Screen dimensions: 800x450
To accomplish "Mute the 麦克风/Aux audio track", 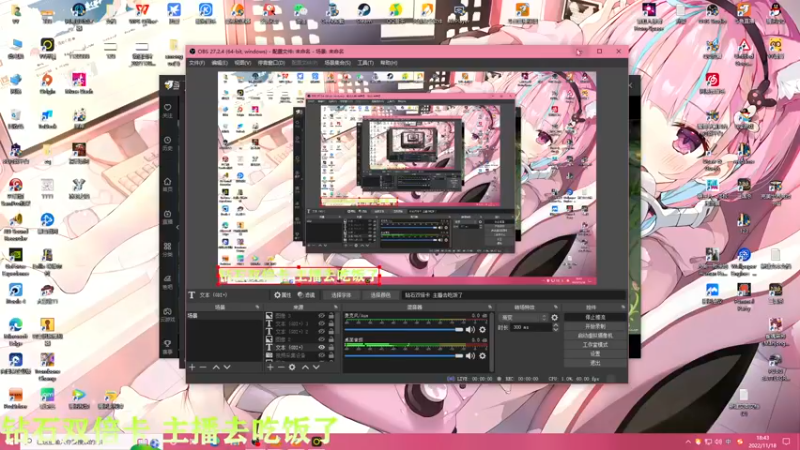I will click(470, 330).
